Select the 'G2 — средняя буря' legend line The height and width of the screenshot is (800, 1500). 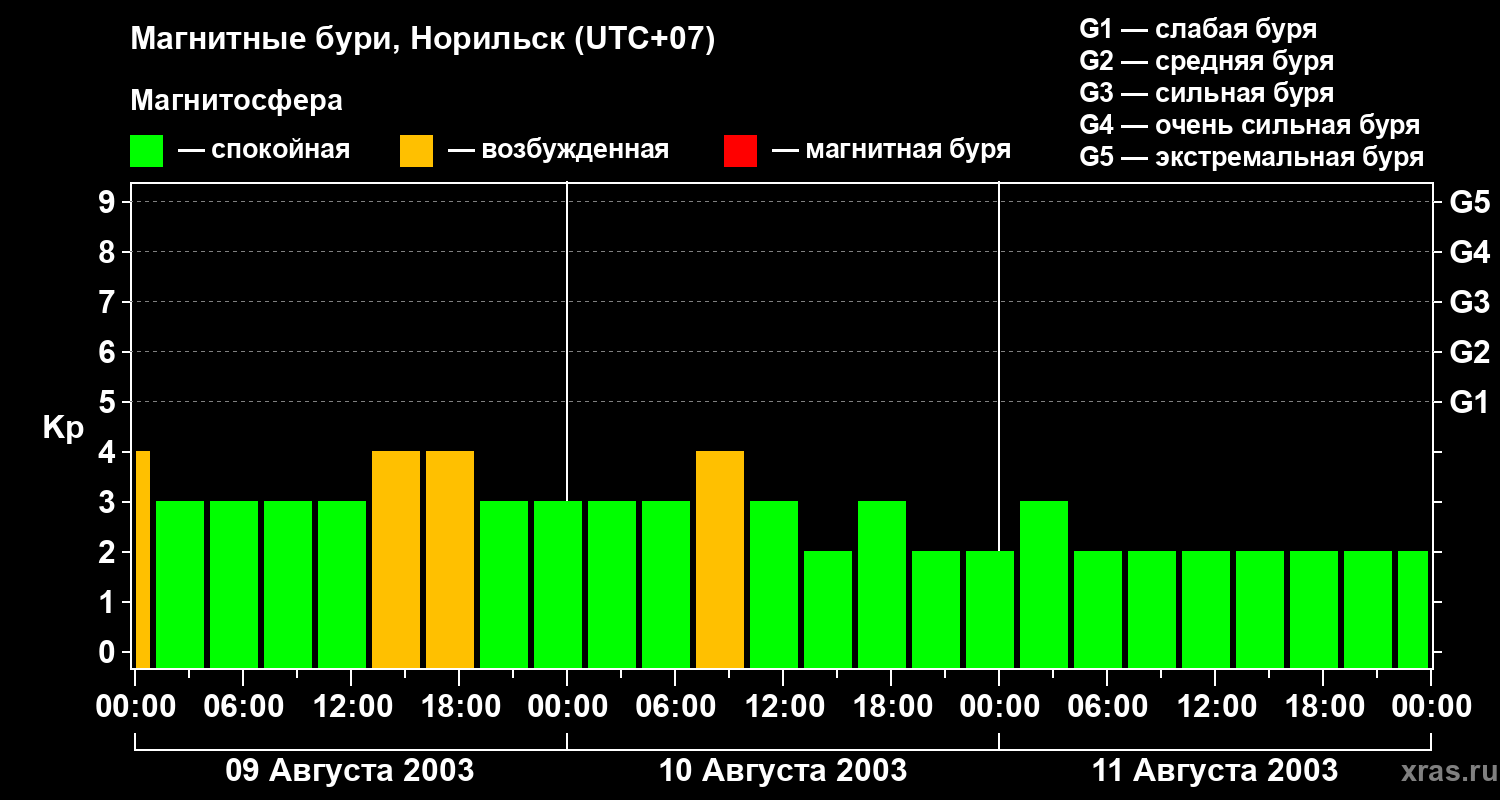(1206, 61)
